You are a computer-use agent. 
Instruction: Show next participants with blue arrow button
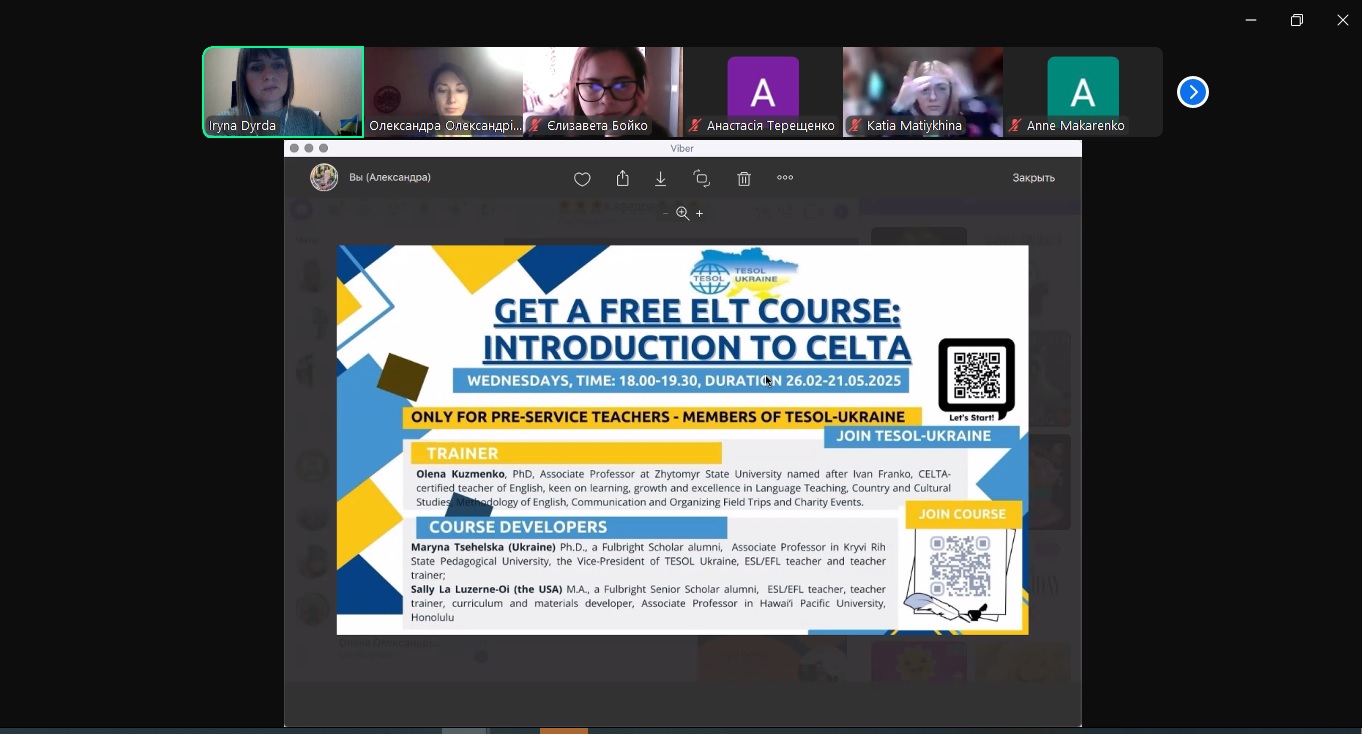pos(1192,92)
